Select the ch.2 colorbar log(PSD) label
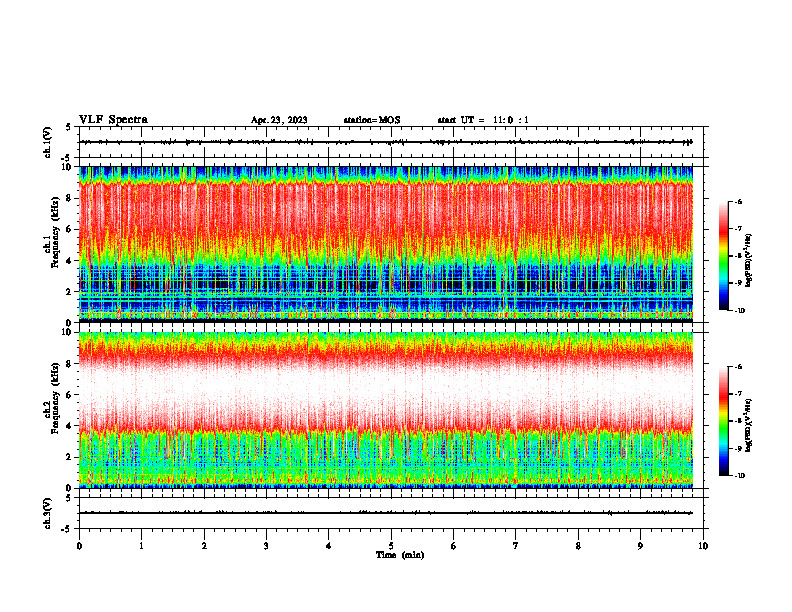 tap(749, 425)
